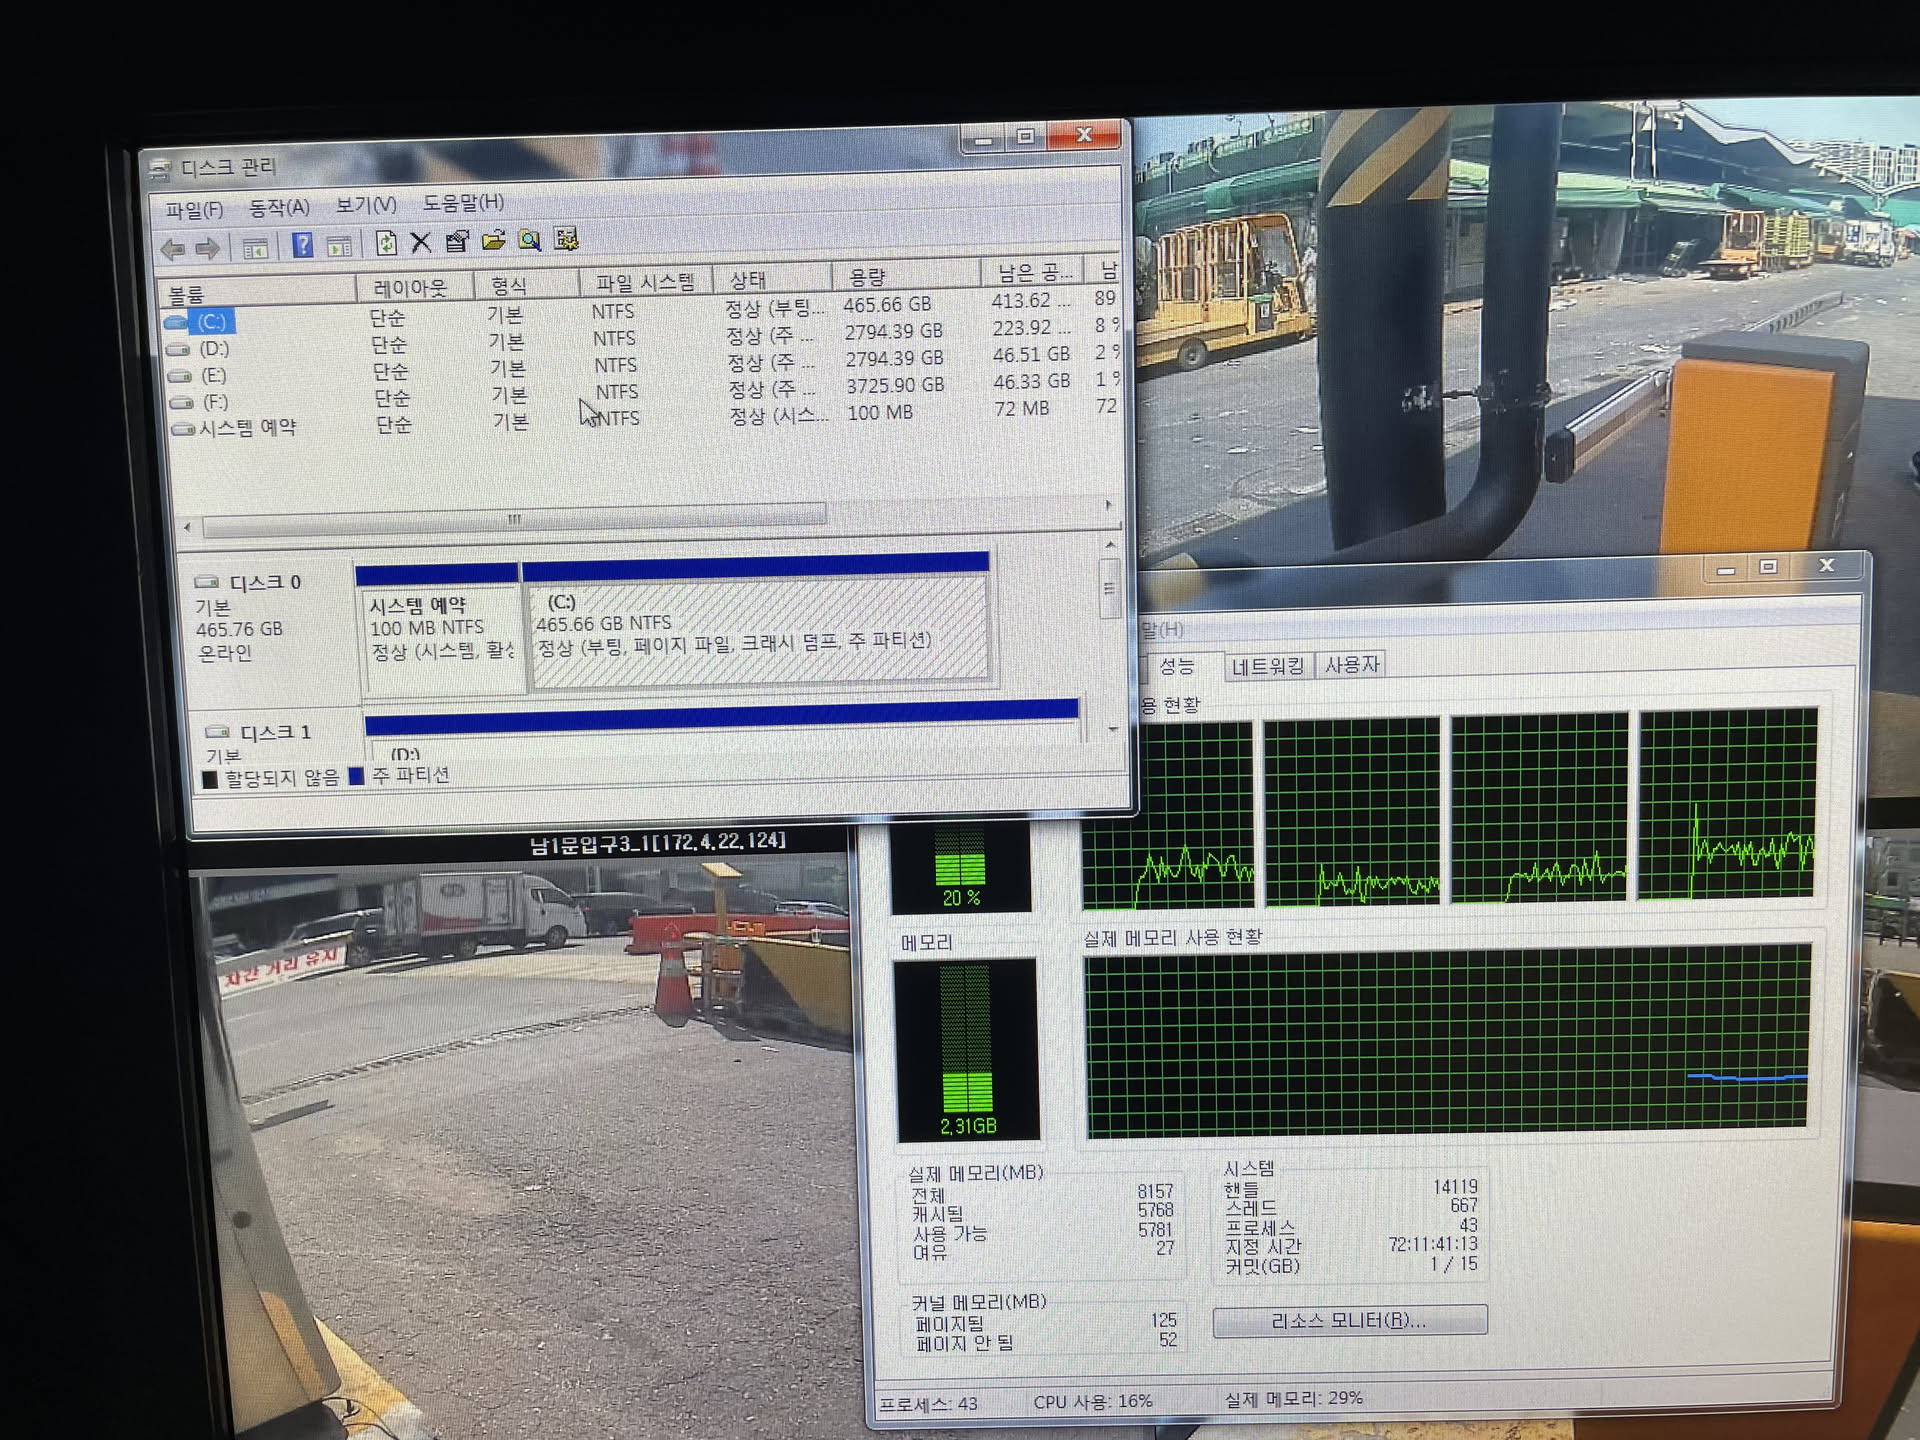The image size is (1920, 1440).
Task: Open the 파일(F) menu
Action: coord(194,210)
